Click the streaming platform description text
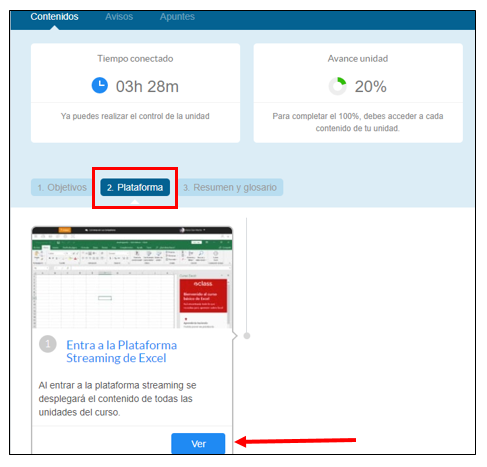 point(117,399)
